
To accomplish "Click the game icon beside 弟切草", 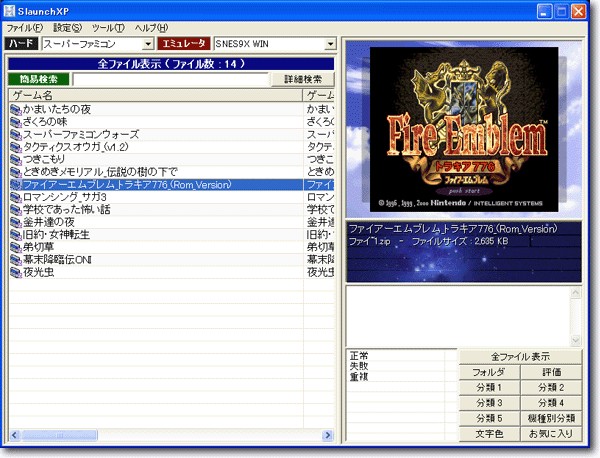I will [x=16, y=248].
